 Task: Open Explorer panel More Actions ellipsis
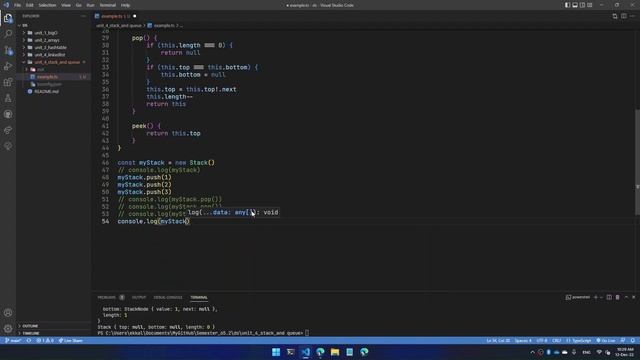[x=84, y=16]
